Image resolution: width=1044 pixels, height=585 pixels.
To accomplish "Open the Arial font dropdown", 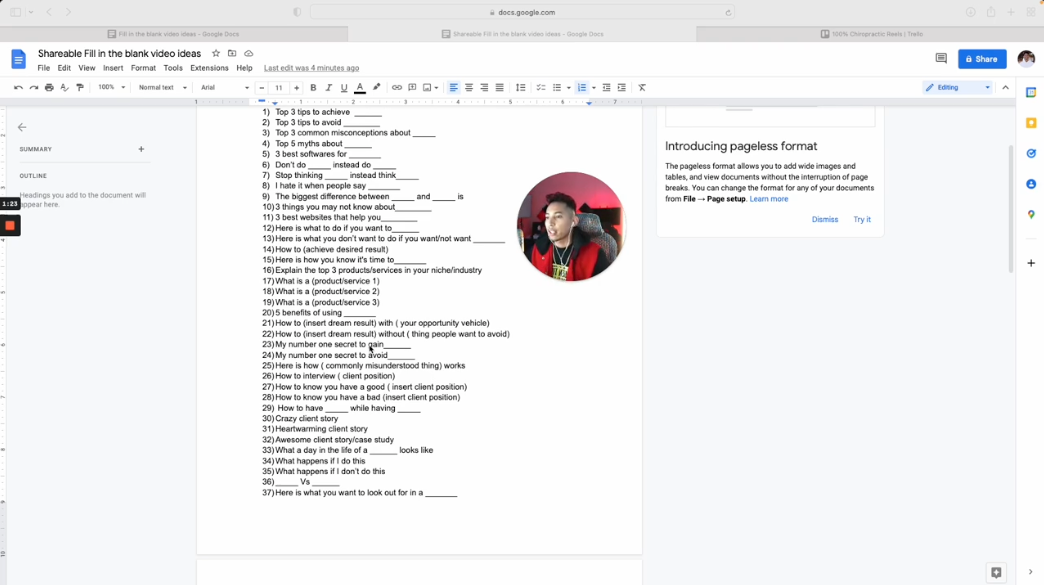I will click(224, 88).
